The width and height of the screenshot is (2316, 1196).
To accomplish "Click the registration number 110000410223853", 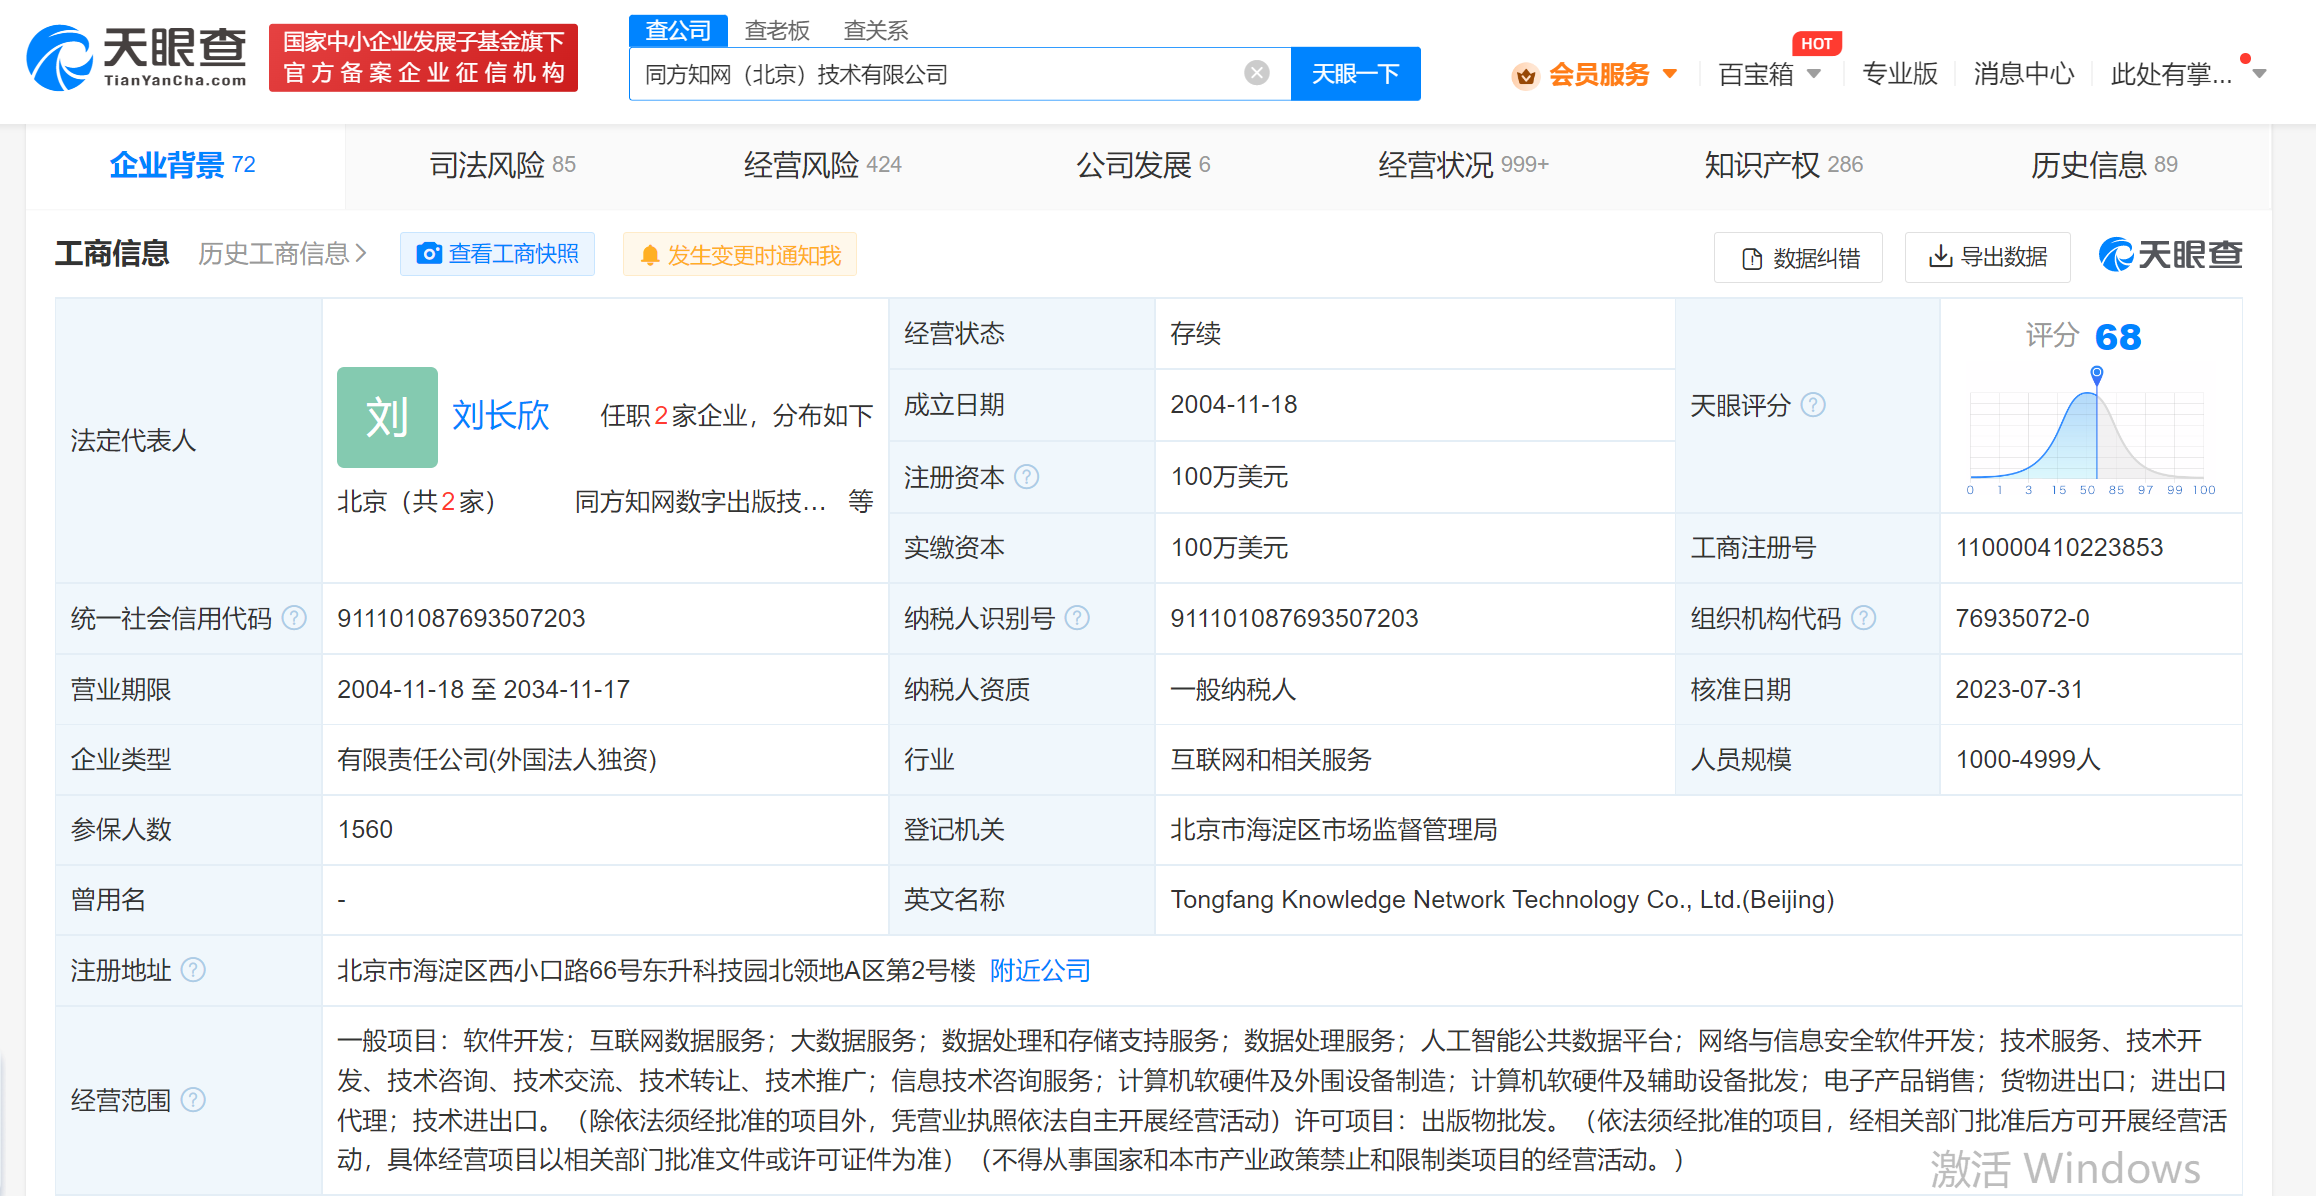I will 2059,547.
